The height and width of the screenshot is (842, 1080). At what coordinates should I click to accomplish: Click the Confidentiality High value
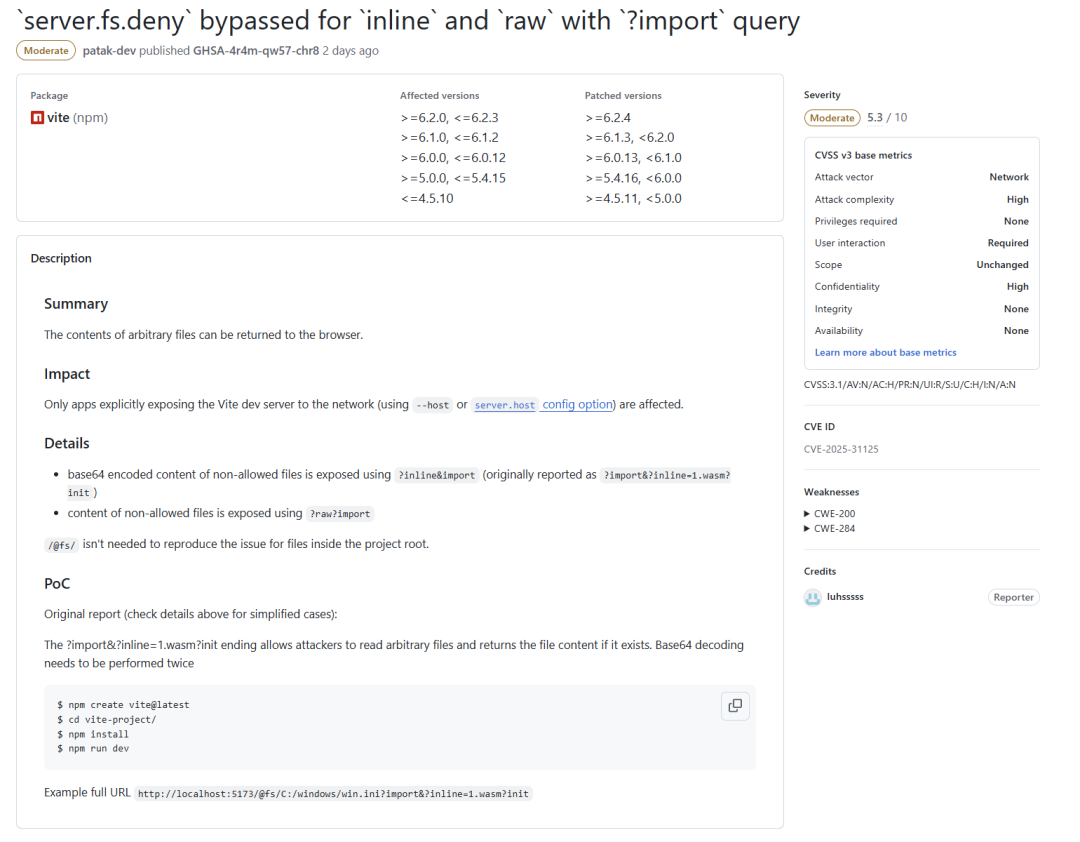click(x=1017, y=287)
